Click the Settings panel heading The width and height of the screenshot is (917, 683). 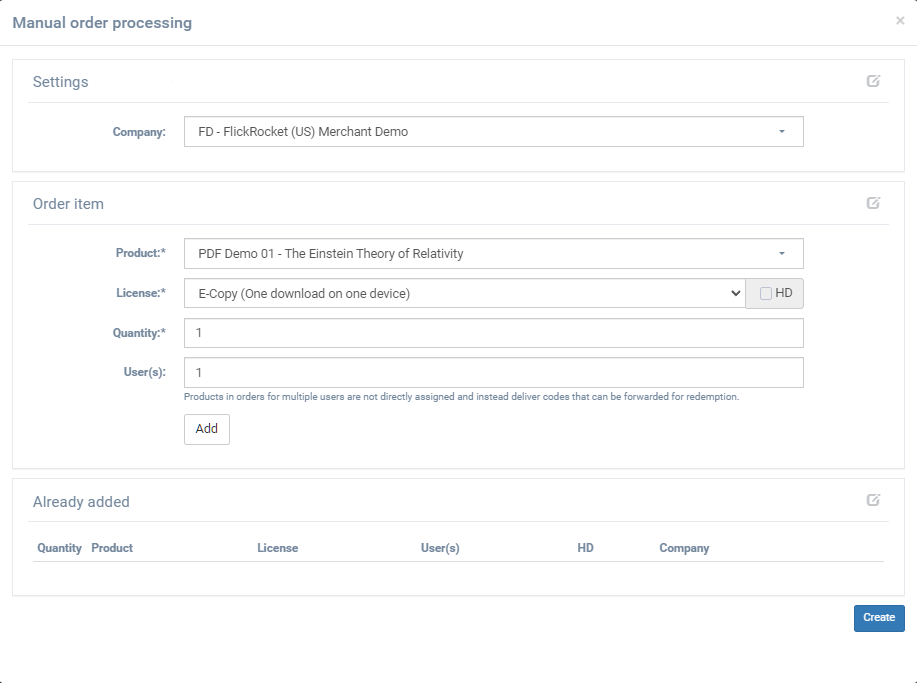[61, 82]
